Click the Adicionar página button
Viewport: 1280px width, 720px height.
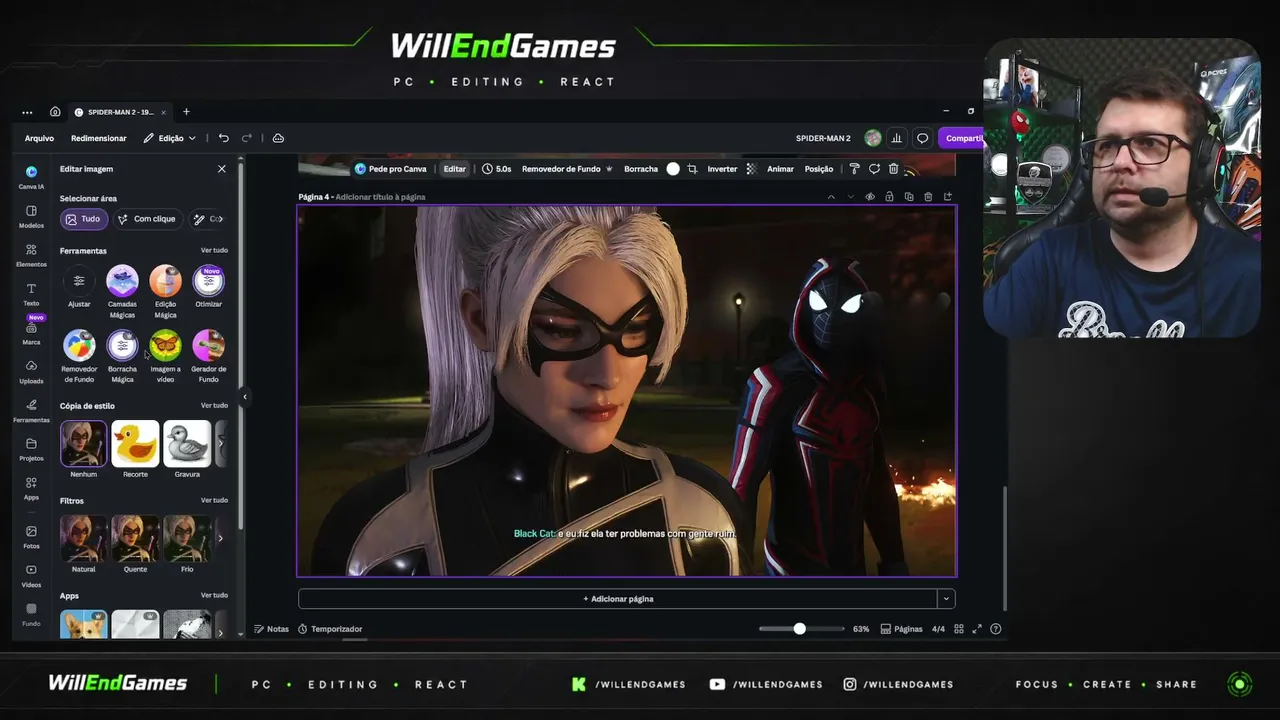(618, 599)
